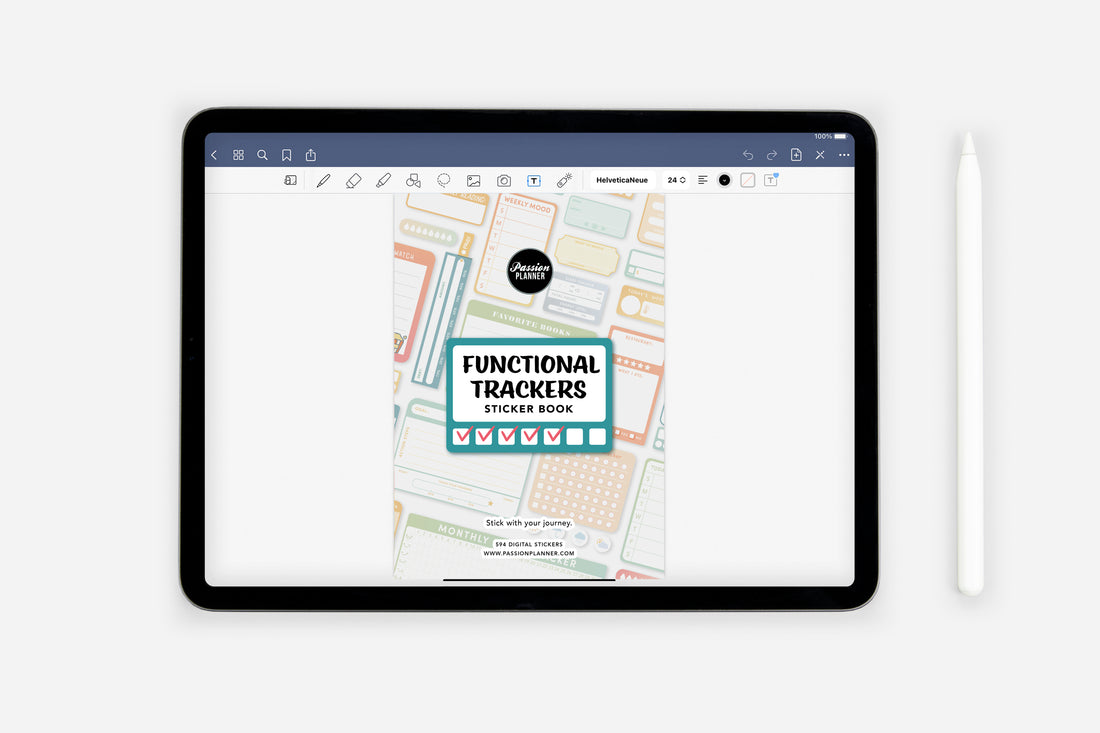Adjust the font size using the 24 stepper
Image resolution: width=1100 pixels, height=733 pixels.
676,180
